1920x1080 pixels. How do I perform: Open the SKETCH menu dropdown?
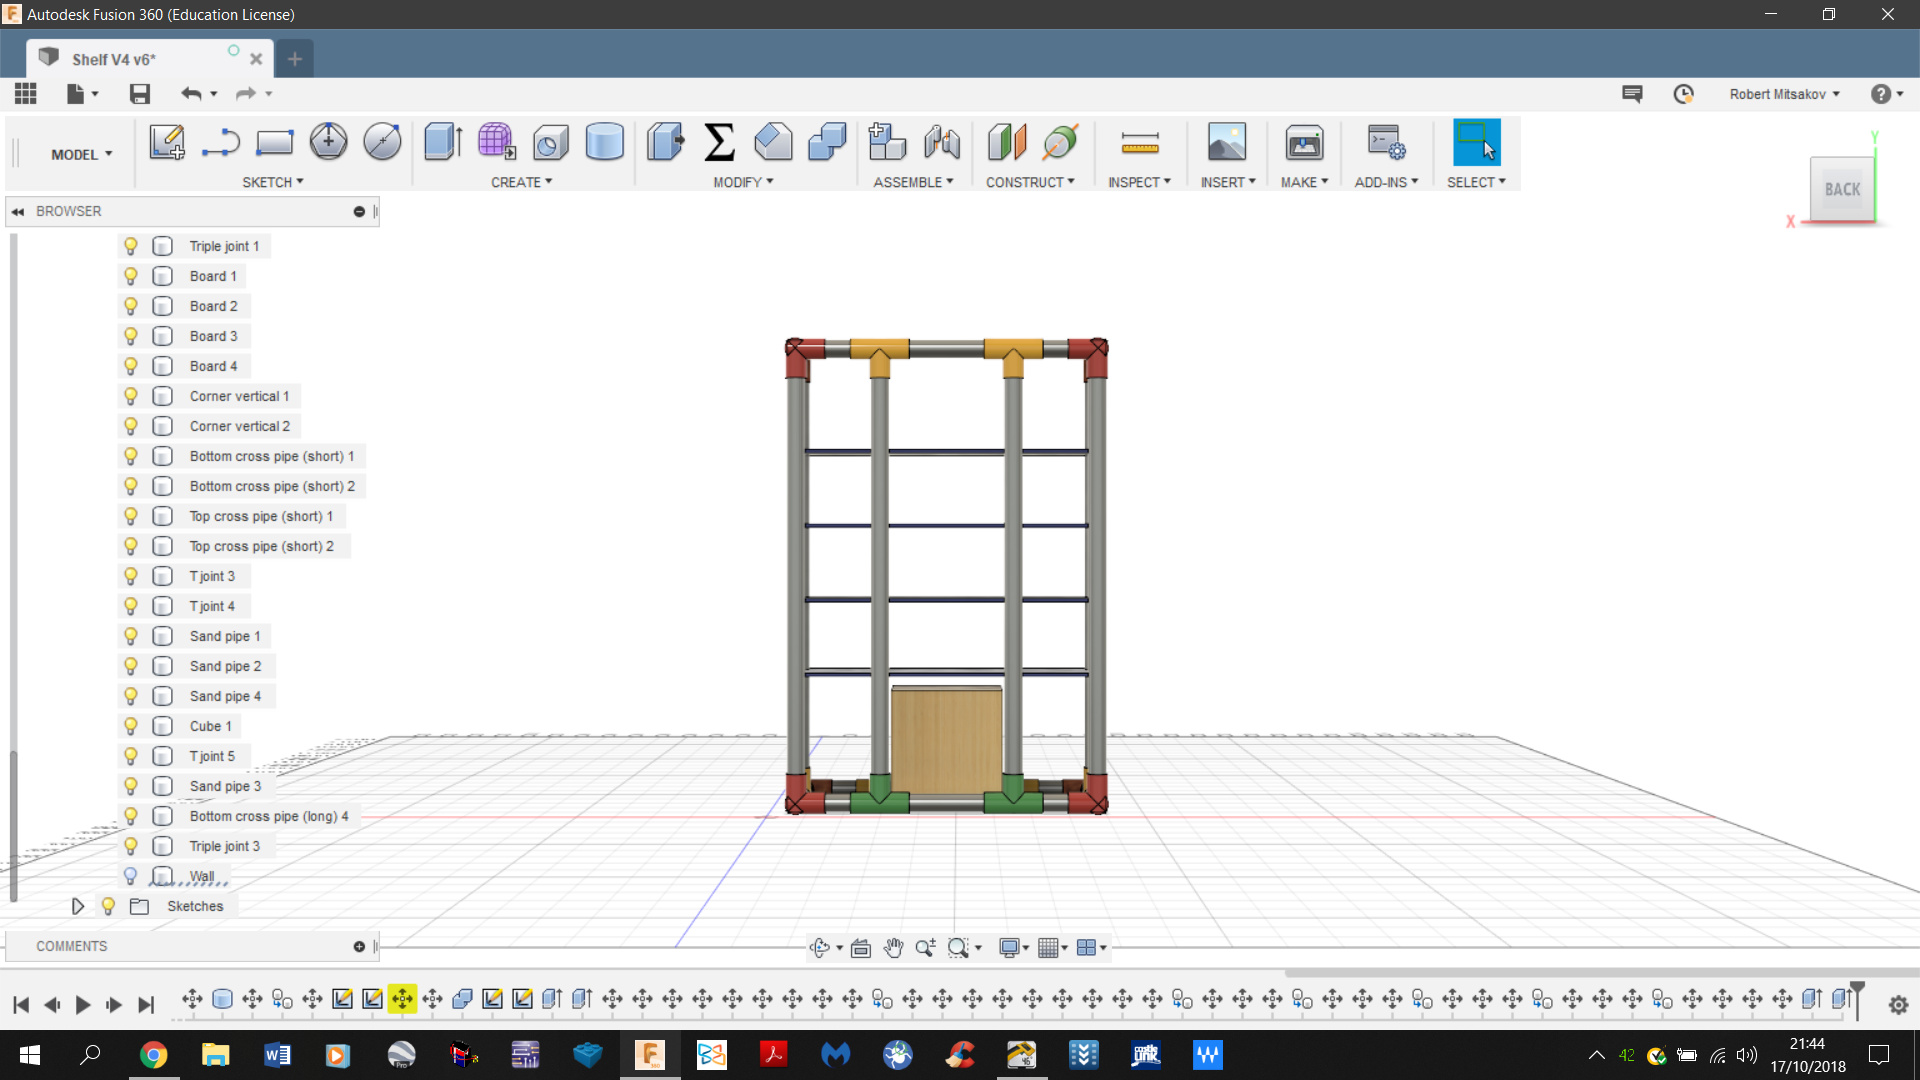coord(272,182)
